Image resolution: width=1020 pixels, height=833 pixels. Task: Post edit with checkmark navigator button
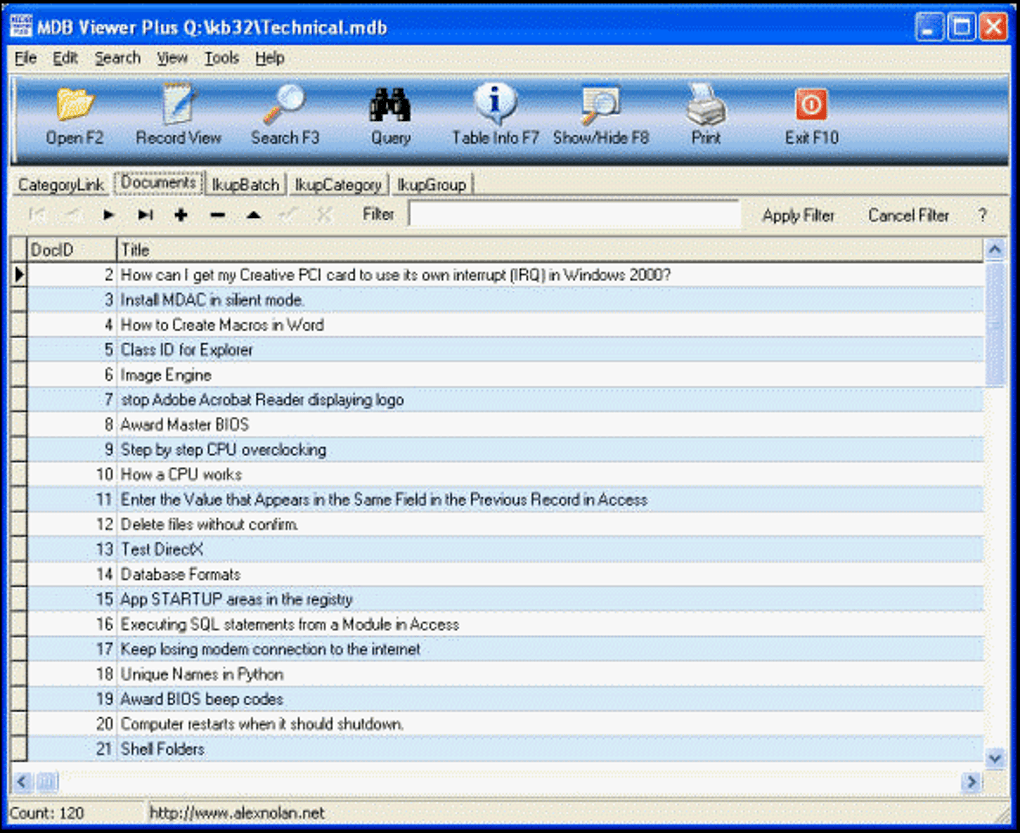(x=289, y=215)
